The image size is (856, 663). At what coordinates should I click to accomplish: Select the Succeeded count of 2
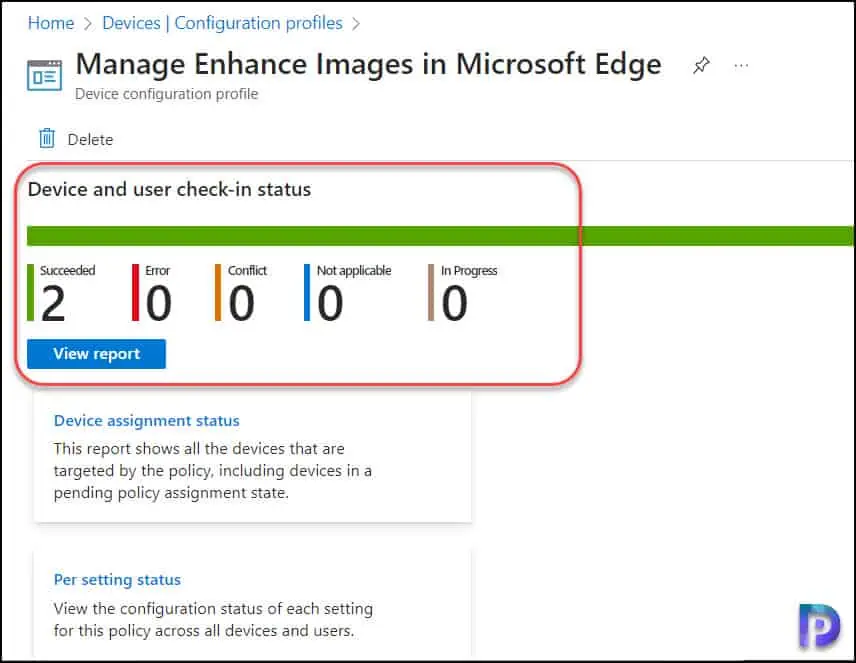53,303
